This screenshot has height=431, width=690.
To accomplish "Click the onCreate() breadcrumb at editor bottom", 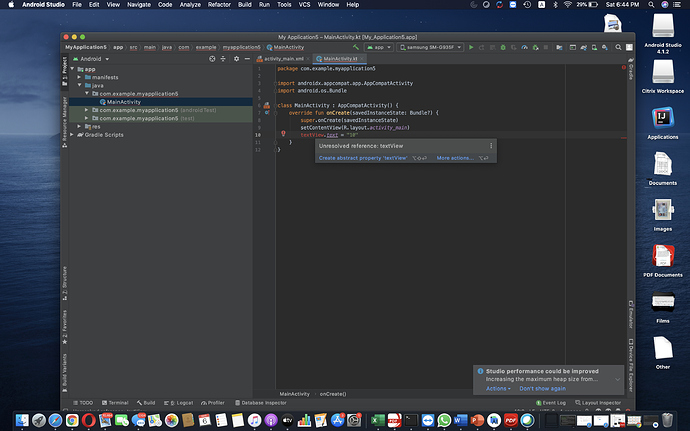I will click(333, 394).
